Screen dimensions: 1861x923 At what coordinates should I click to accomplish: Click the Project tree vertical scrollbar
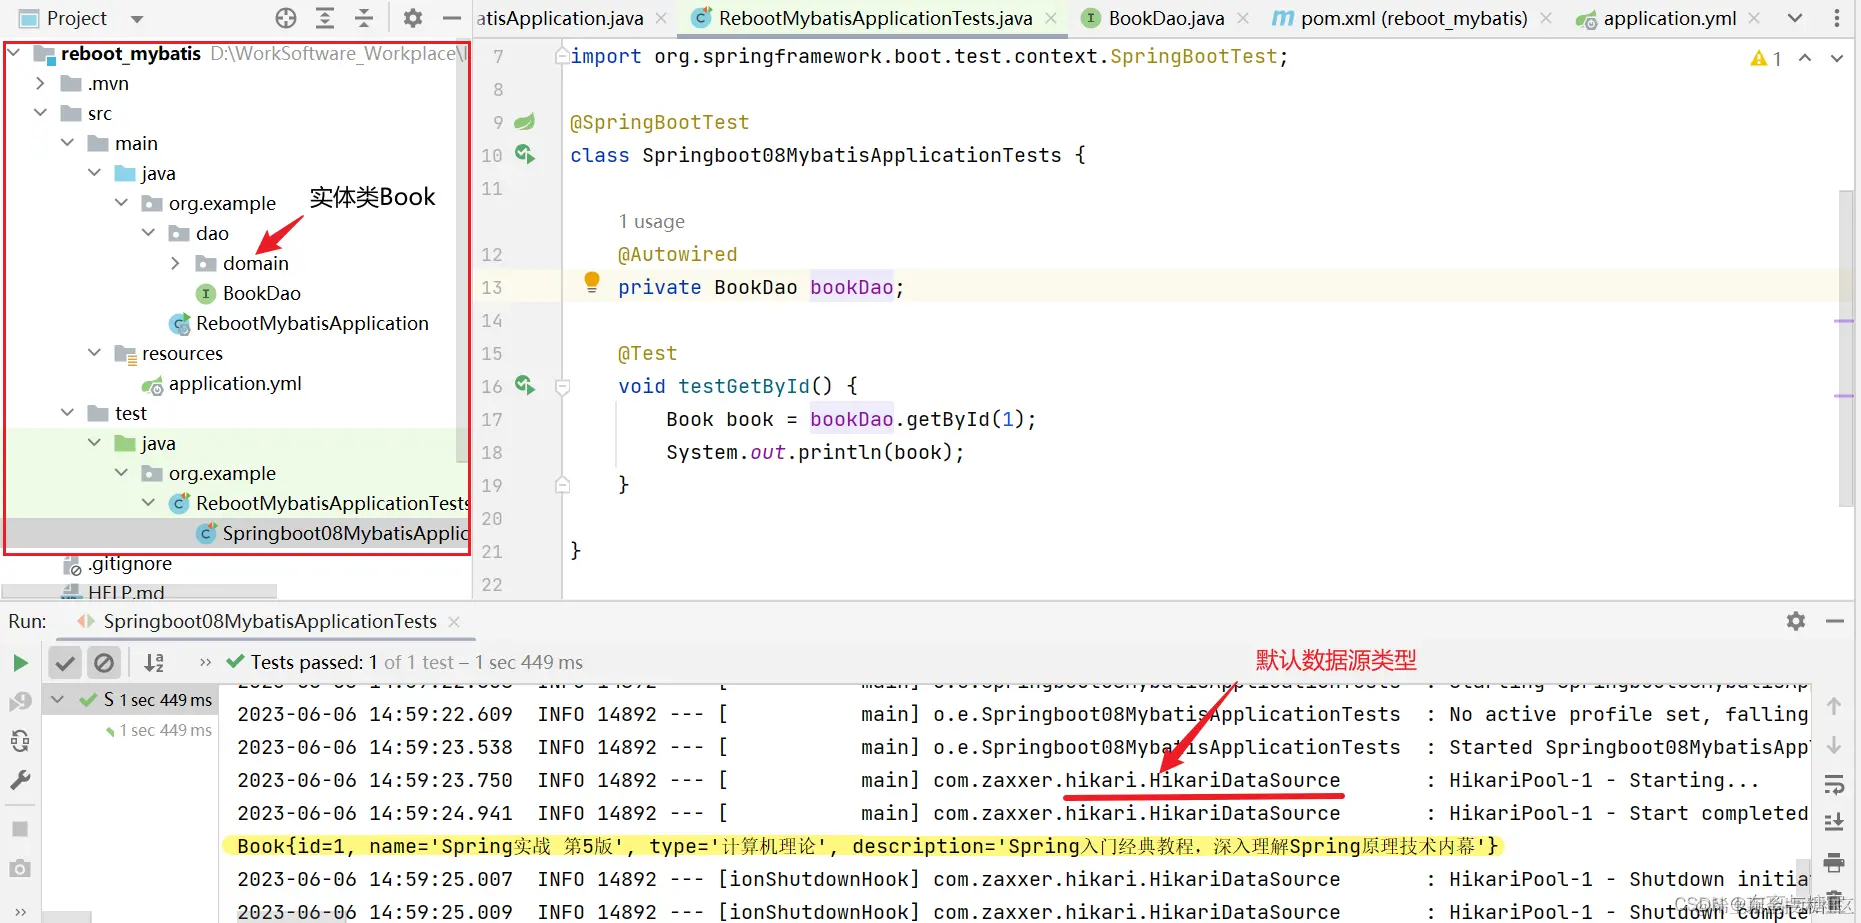(462, 250)
